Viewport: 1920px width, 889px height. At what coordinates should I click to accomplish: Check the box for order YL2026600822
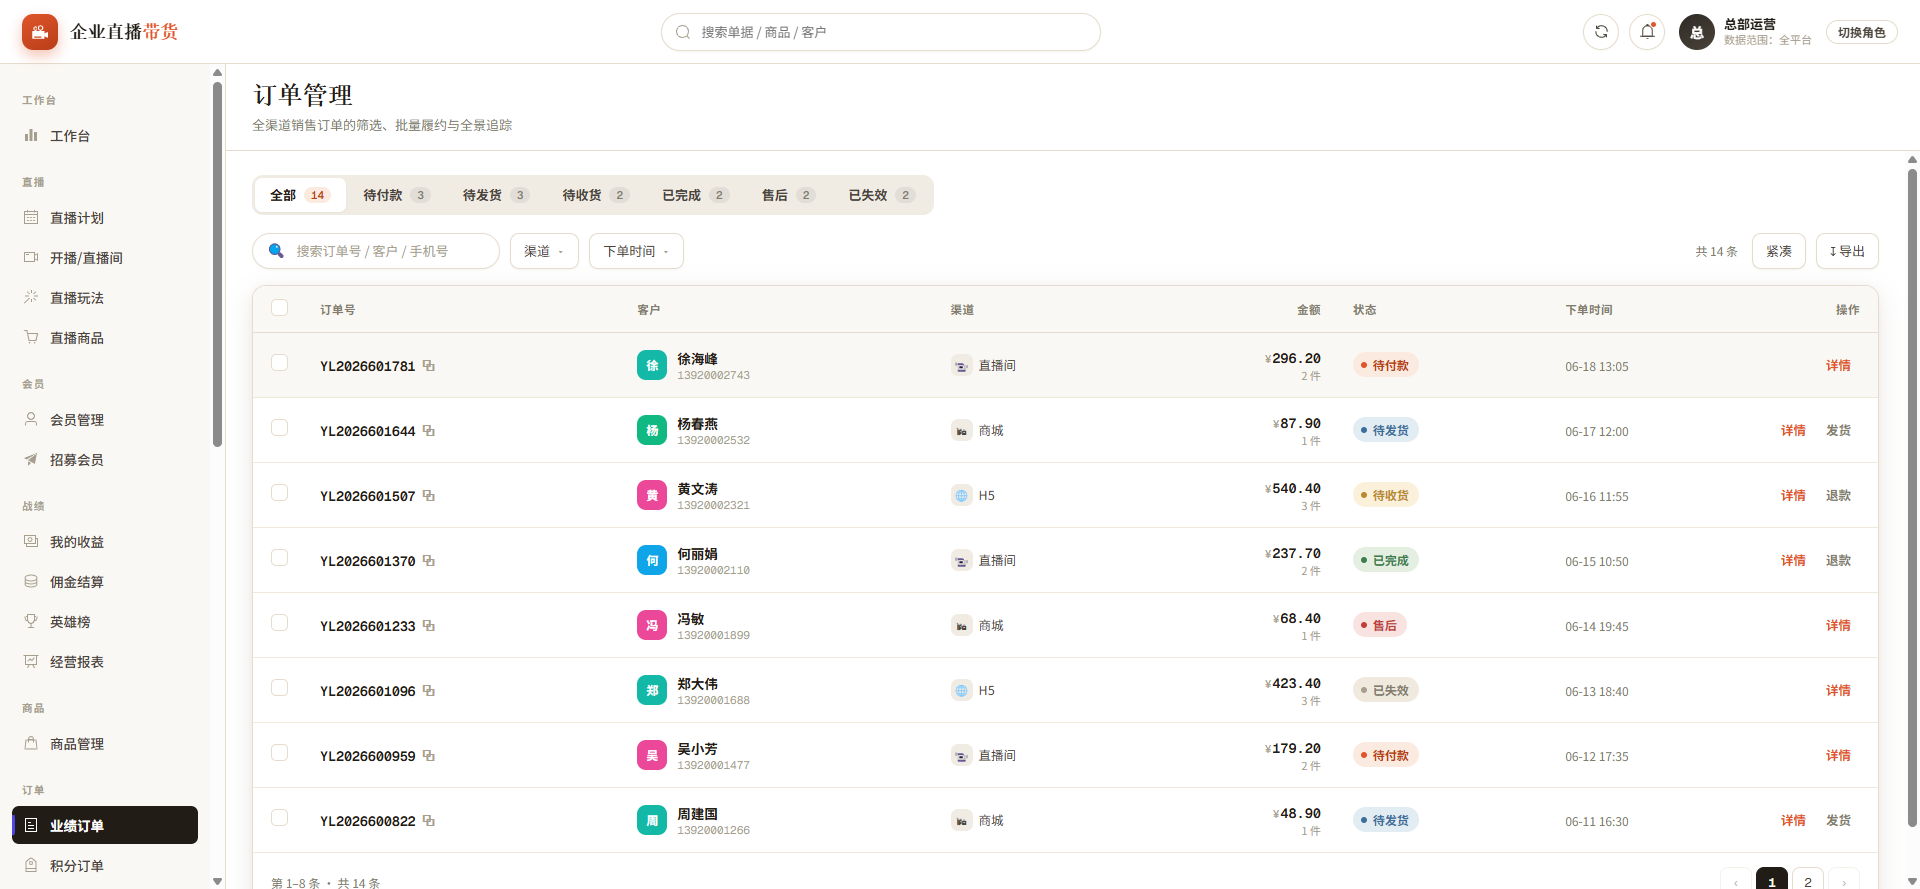tap(280, 818)
